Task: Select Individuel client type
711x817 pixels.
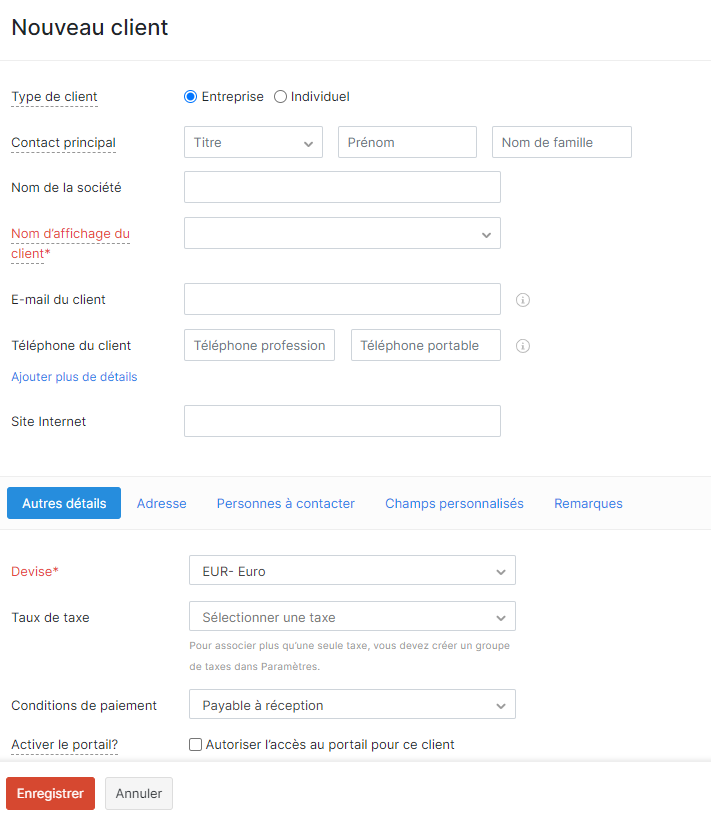Action: tap(280, 97)
